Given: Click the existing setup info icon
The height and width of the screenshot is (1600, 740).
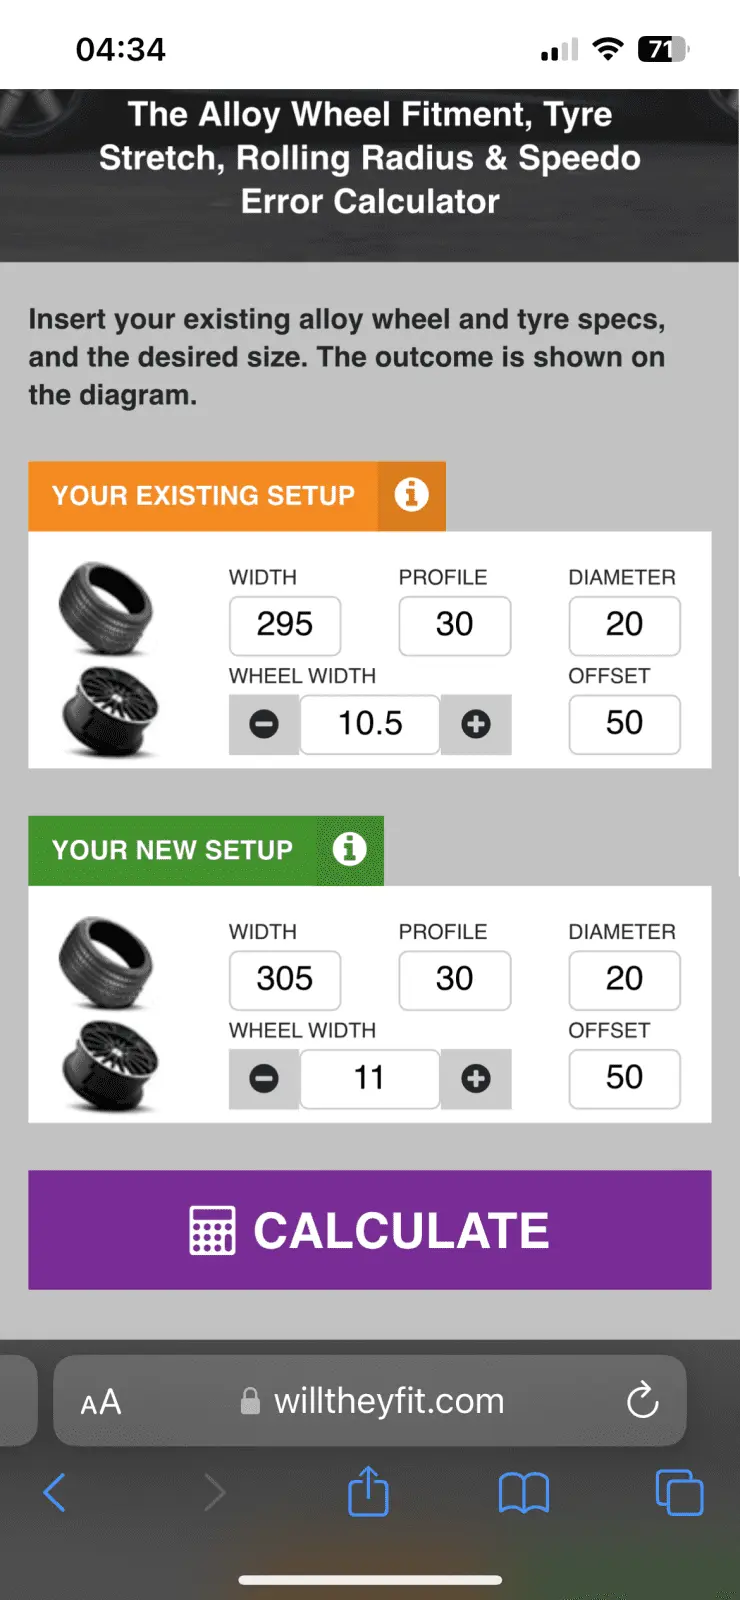Looking at the screenshot, I should click(411, 494).
